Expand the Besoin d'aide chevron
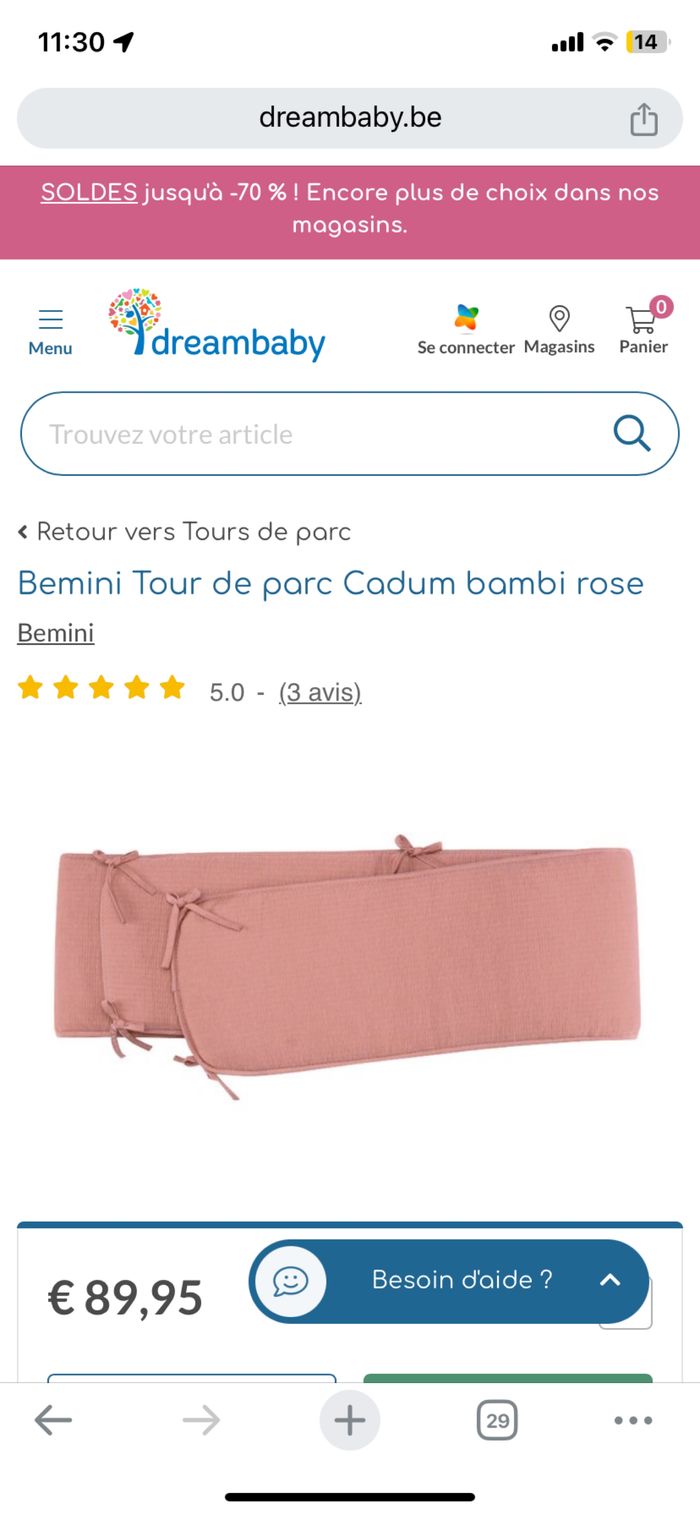Viewport: 700px width, 1515px height. pos(610,1280)
